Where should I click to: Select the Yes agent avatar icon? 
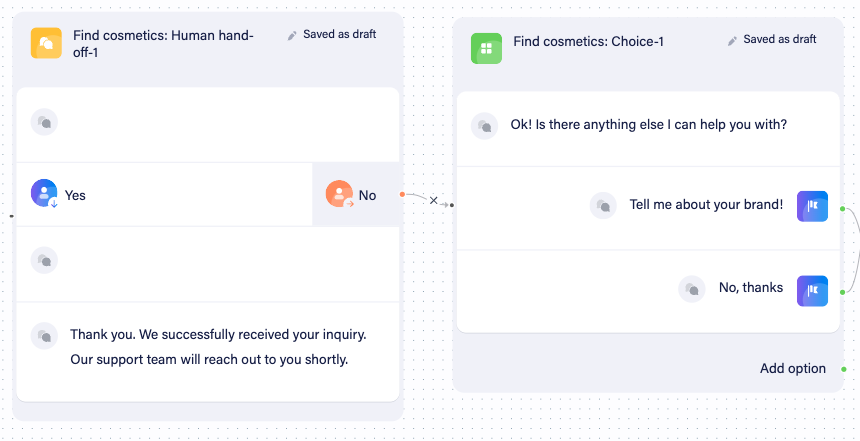pos(44,193)
